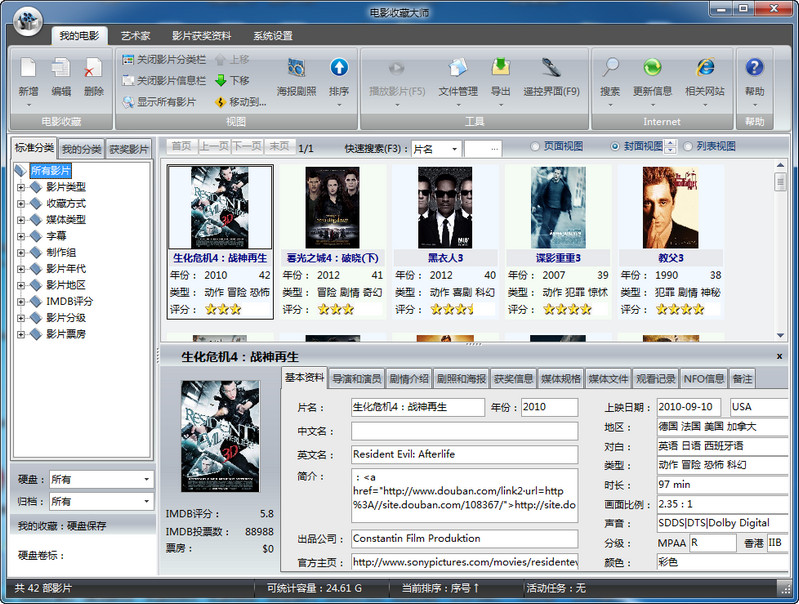Viewport: 799px width, 604px height.
Task: Select the 列表视图 radio button
Action: [x=687, y=147]
